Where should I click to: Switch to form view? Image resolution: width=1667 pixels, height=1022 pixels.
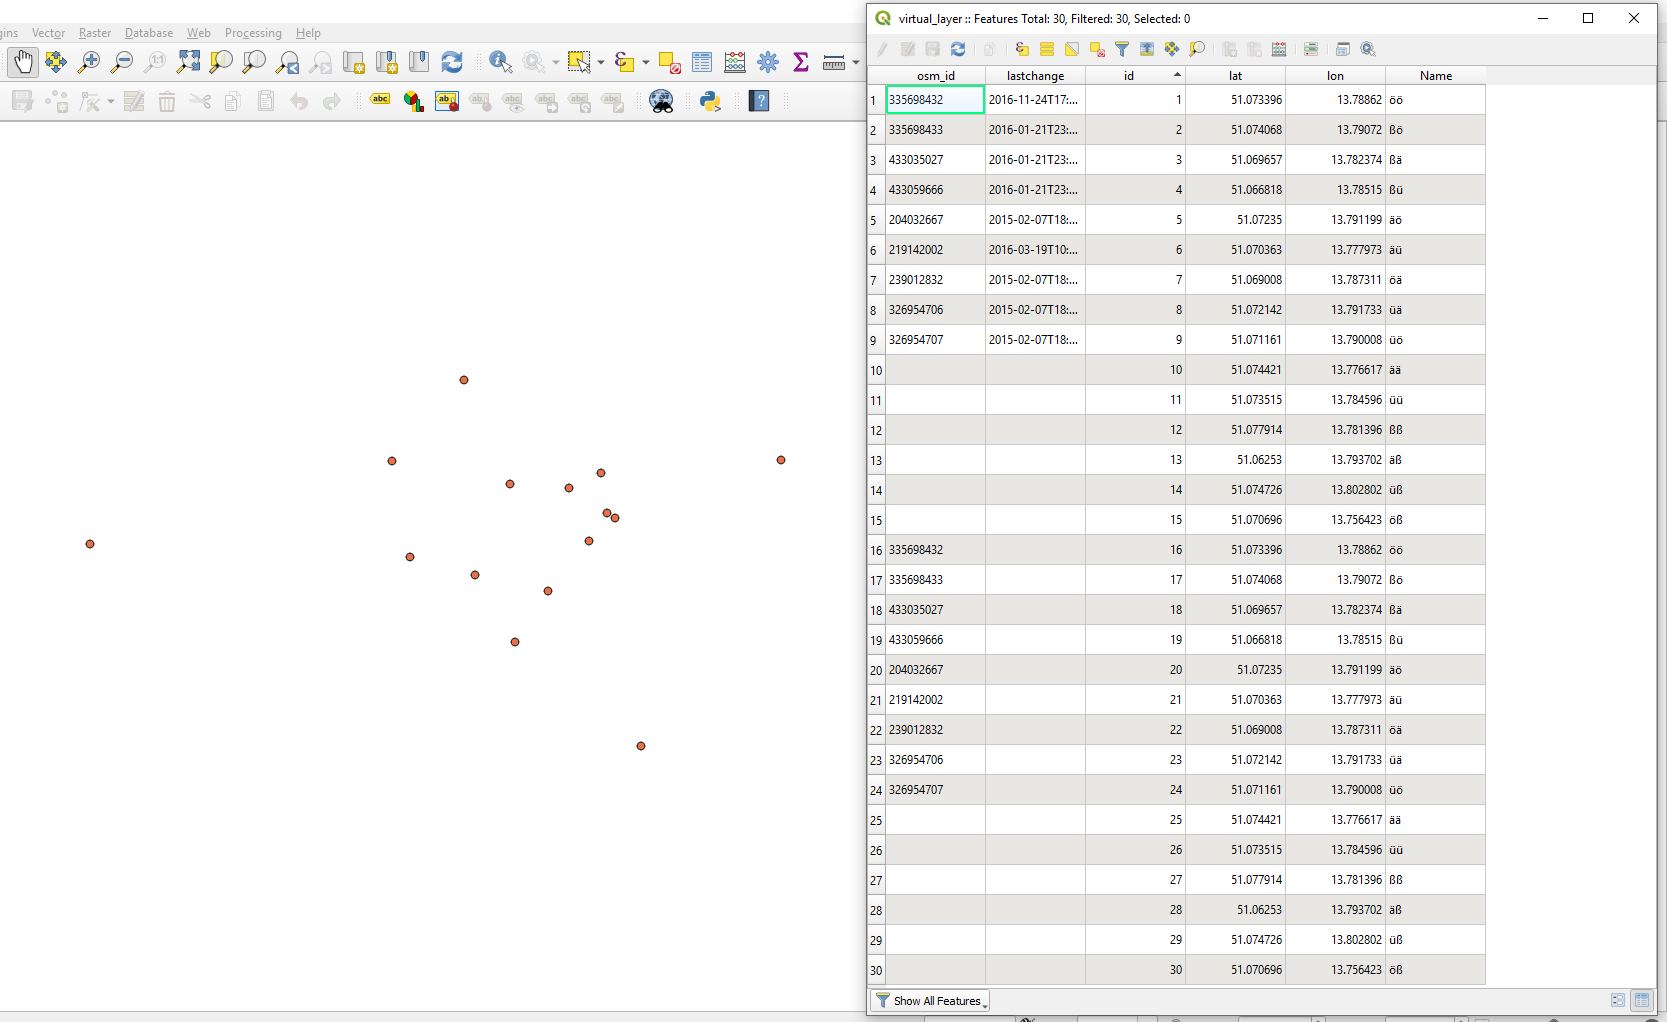(1617, 1000)
